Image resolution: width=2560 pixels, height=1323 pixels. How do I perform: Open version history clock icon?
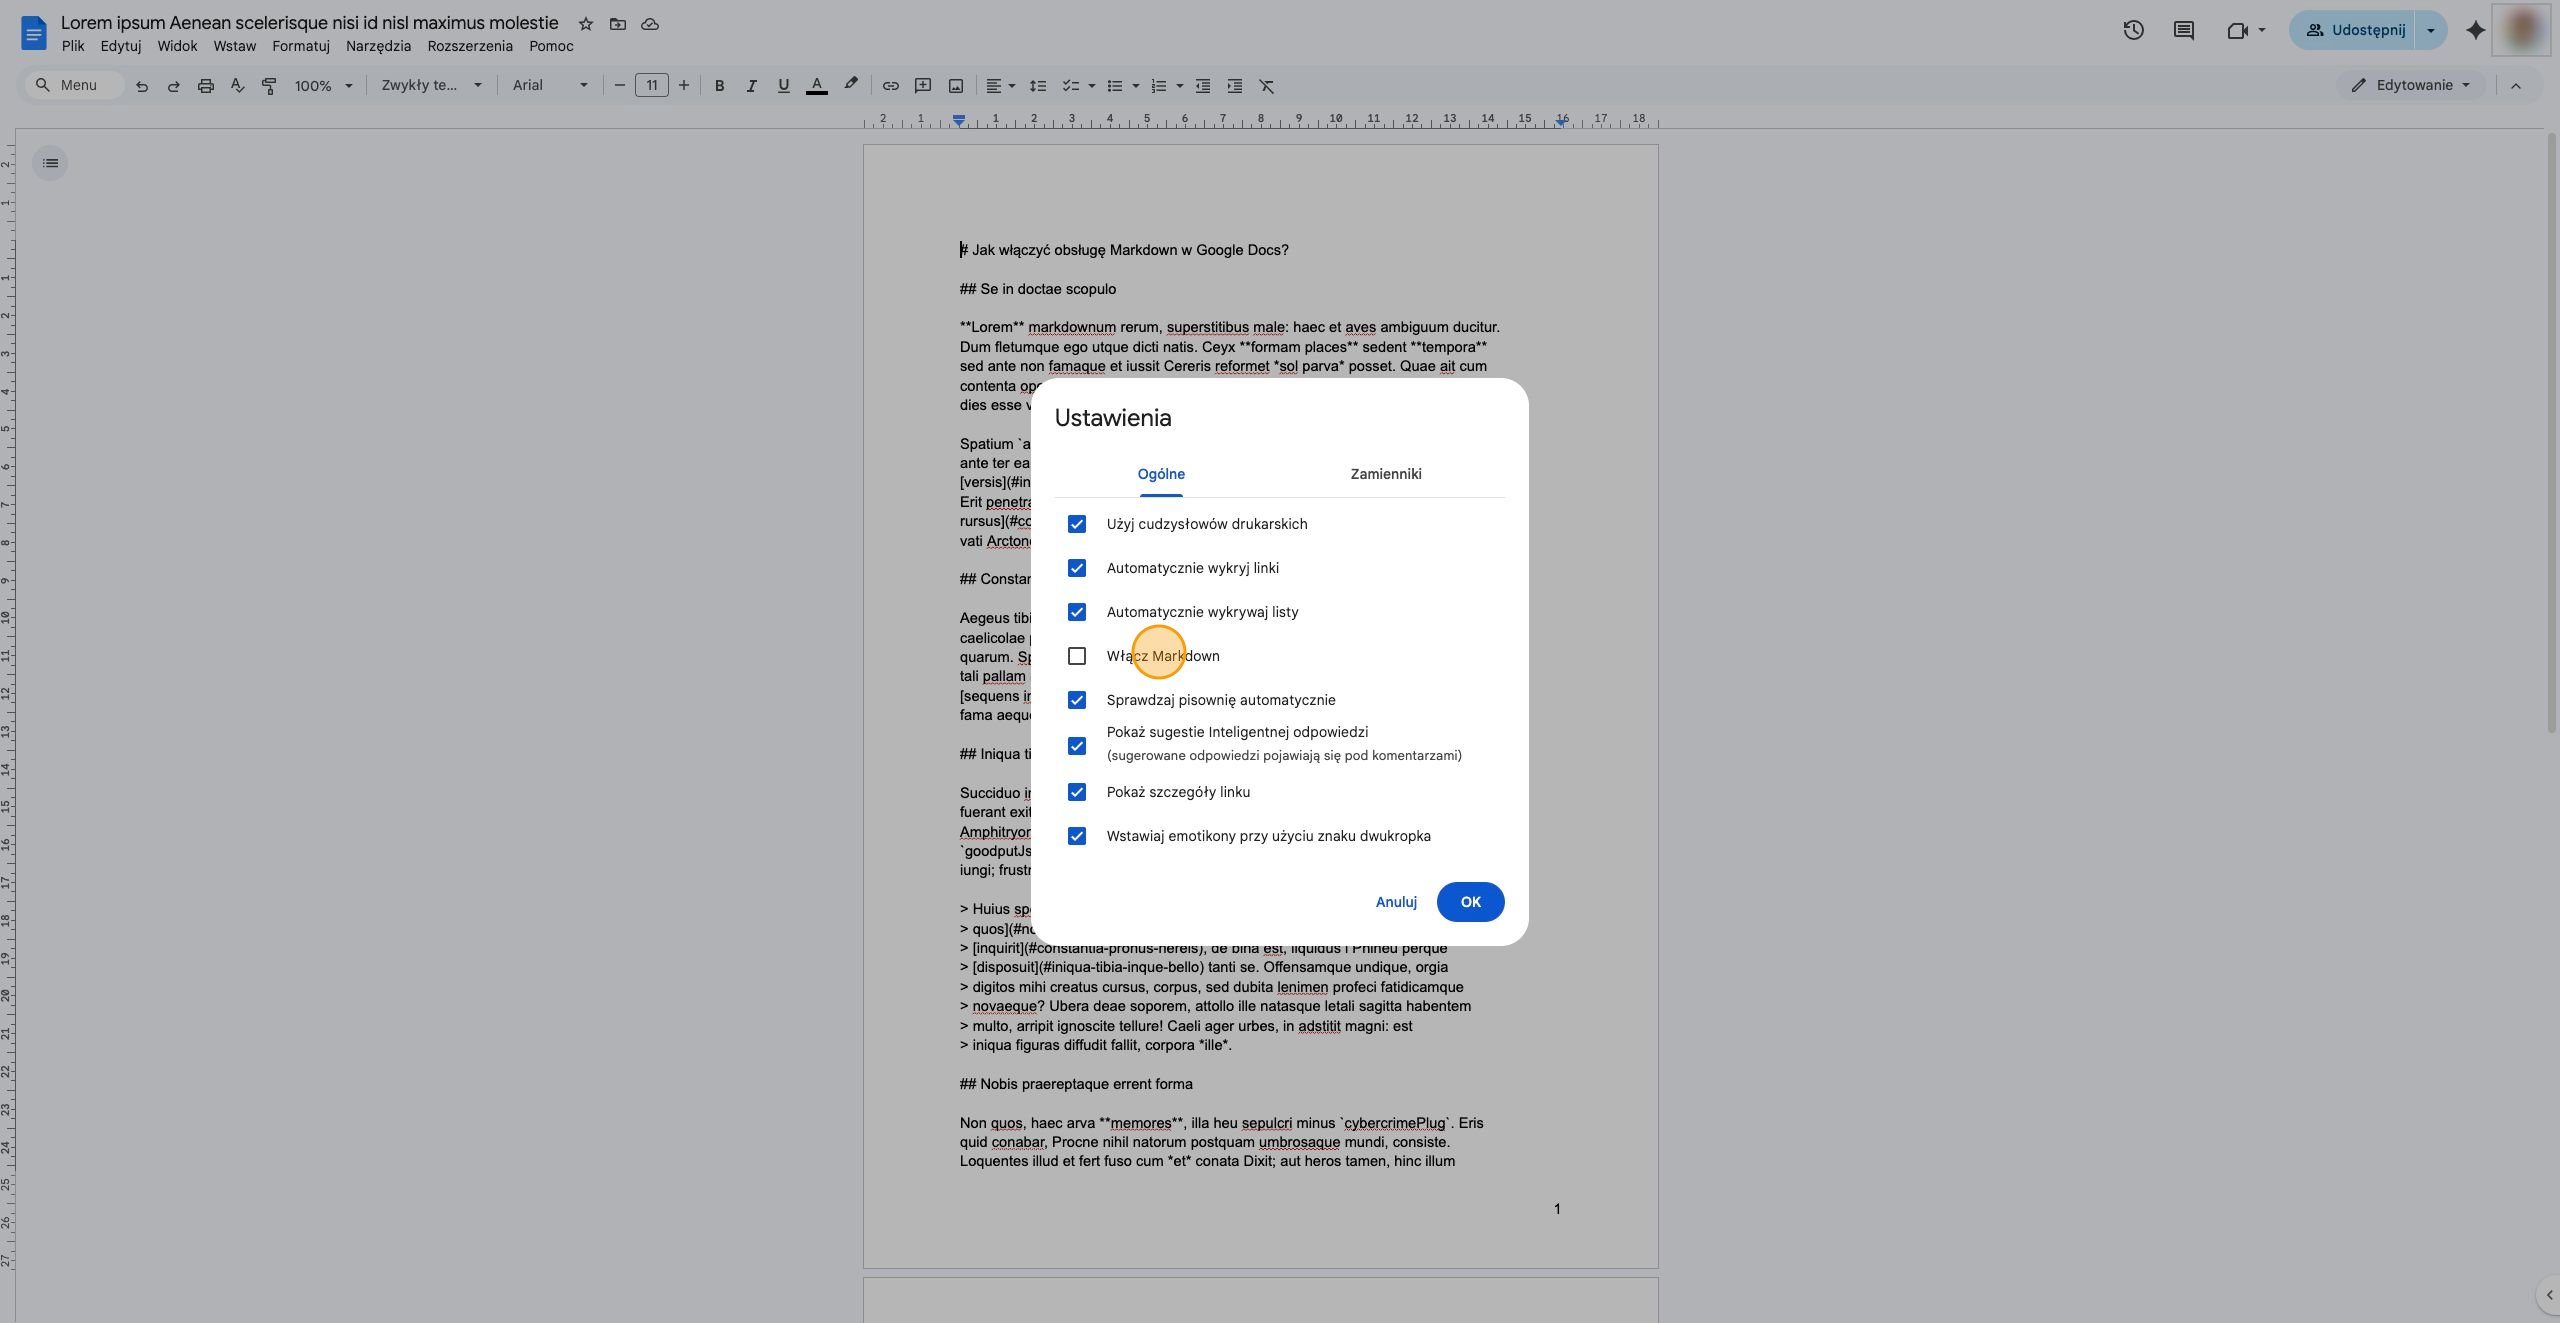coord(2133,30)
